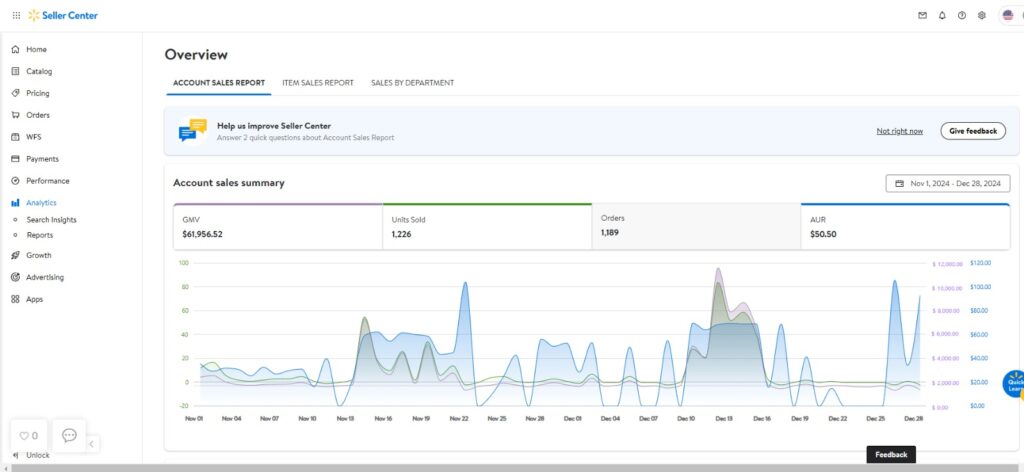1024x472 pixels.
Task: Click the Not right now link
Action: 899,131
